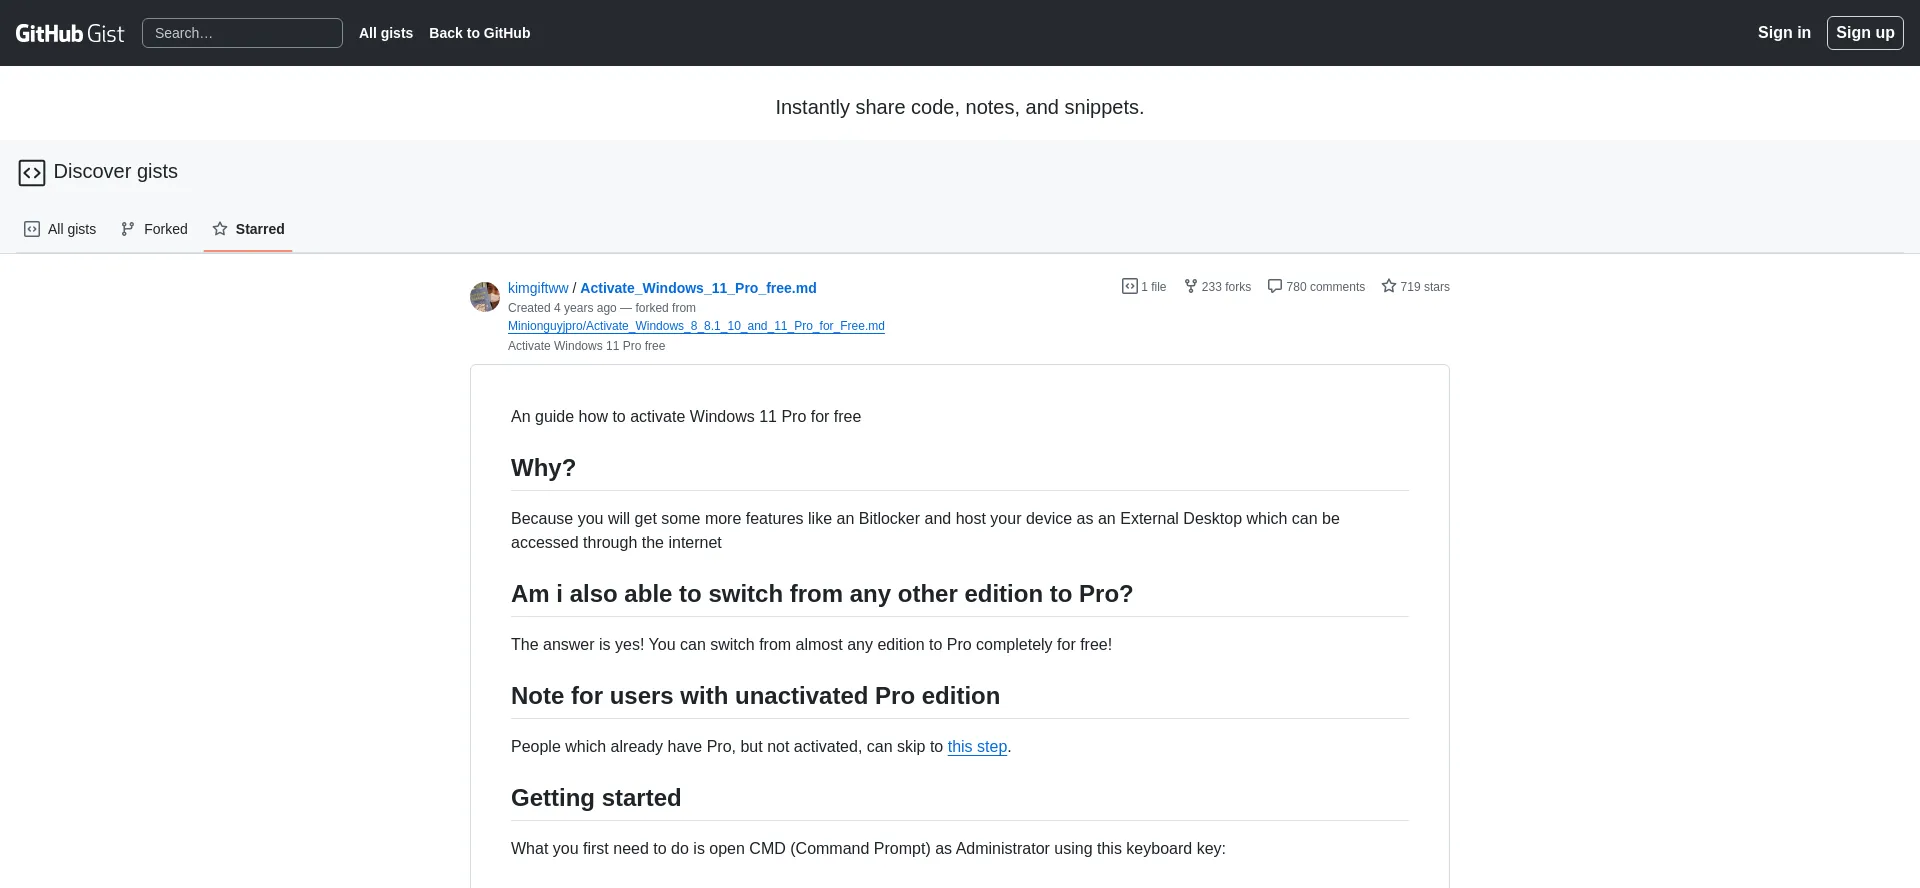
Task: Click the file icon next to 1 file
Action: click(x=1130, y=286)
